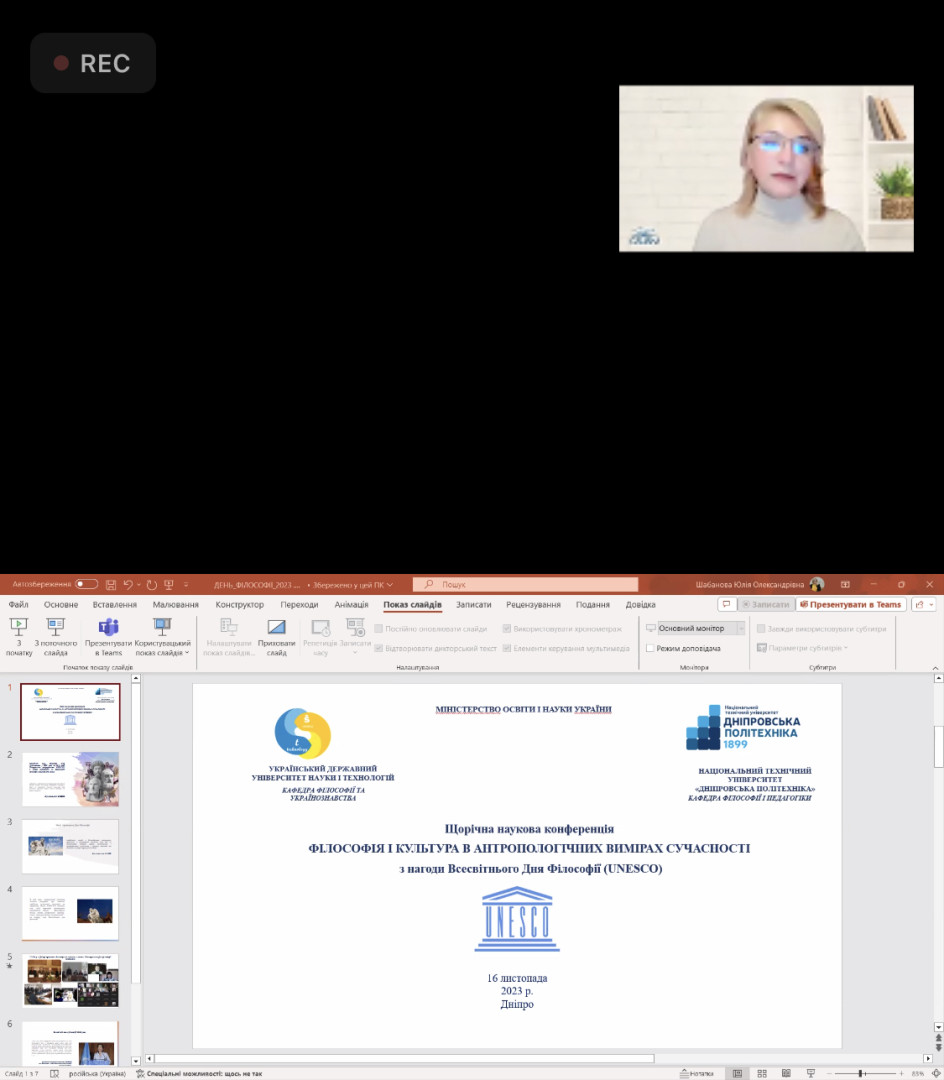Select slide 2 thumbnail
Image resolution: width=944 pixels, height=1080 pixels.
point(70,779)
